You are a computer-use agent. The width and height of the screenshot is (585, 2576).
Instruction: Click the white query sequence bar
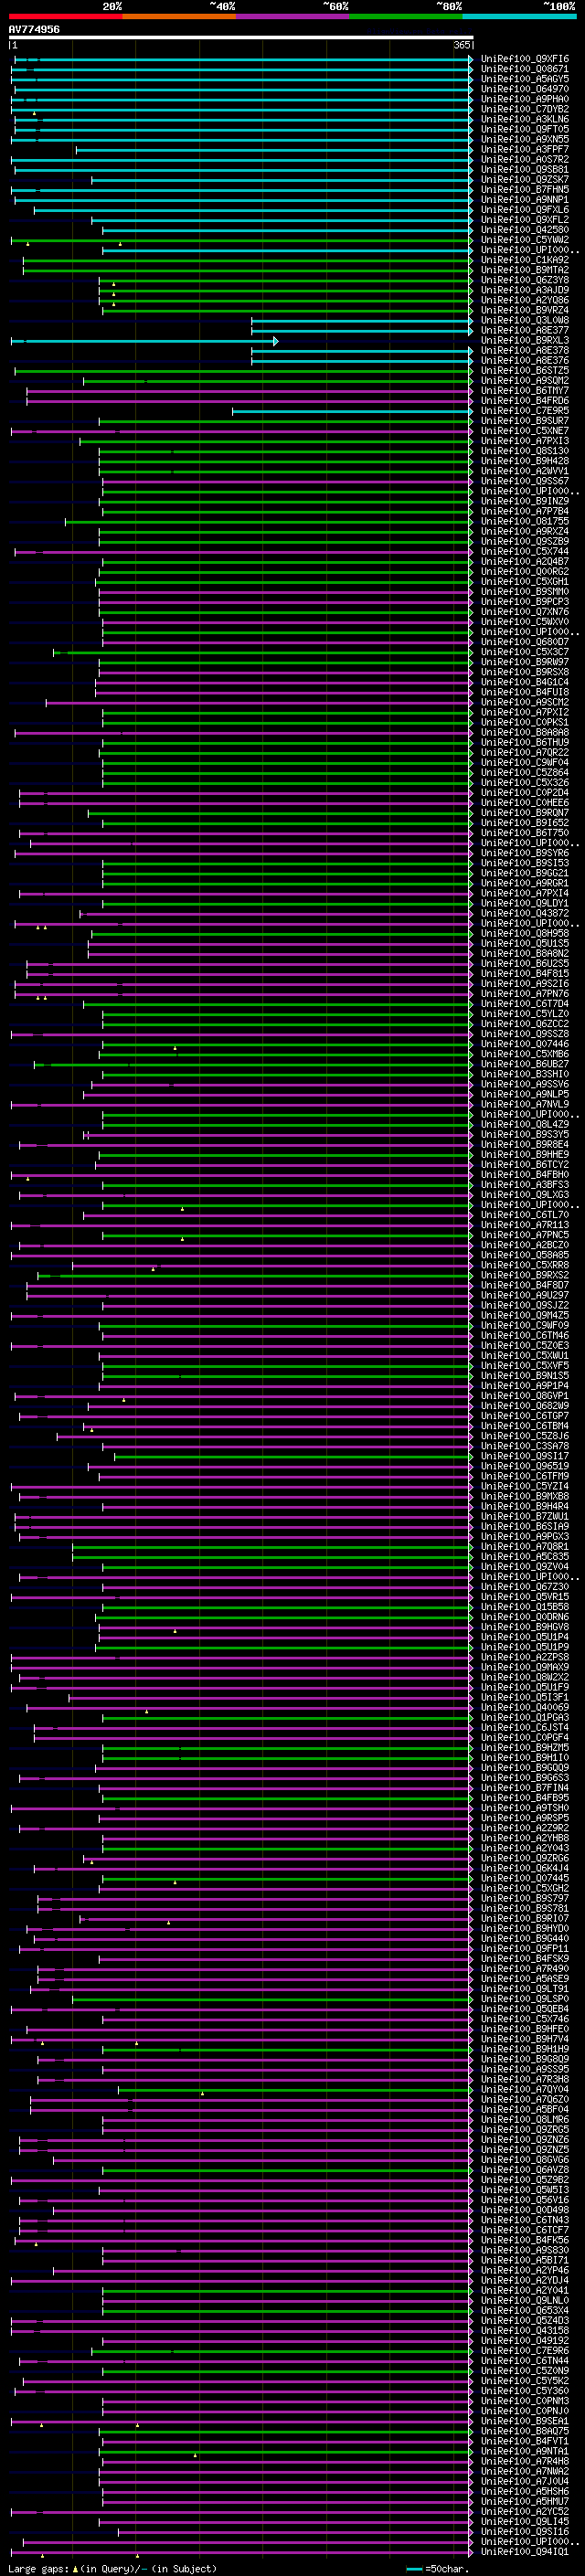point(241,38)
